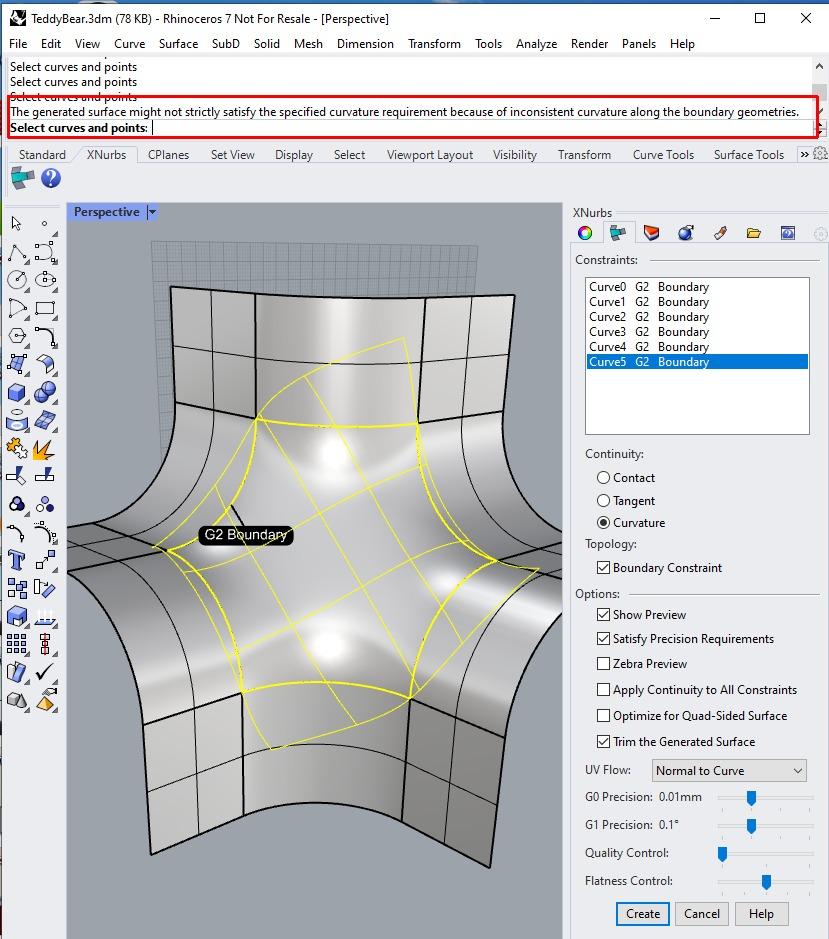Open the XNurbs about dialog icon

pyautogui.click(x=788, y=232)
